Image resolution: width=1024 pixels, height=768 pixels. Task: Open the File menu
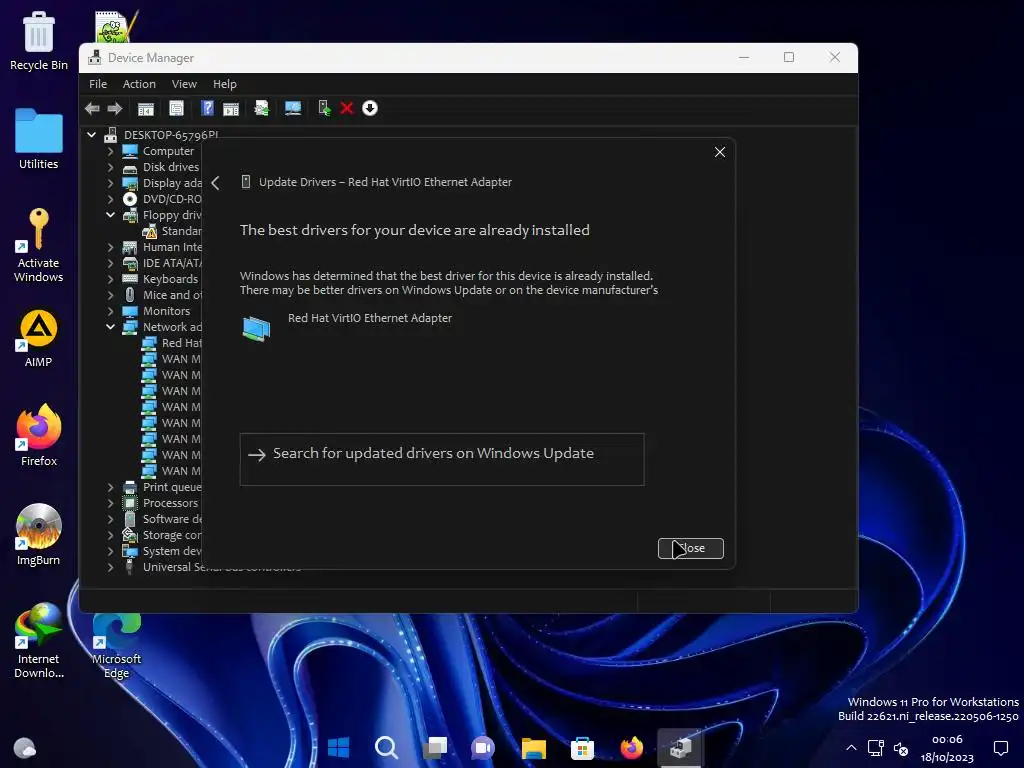pos(98,84)
